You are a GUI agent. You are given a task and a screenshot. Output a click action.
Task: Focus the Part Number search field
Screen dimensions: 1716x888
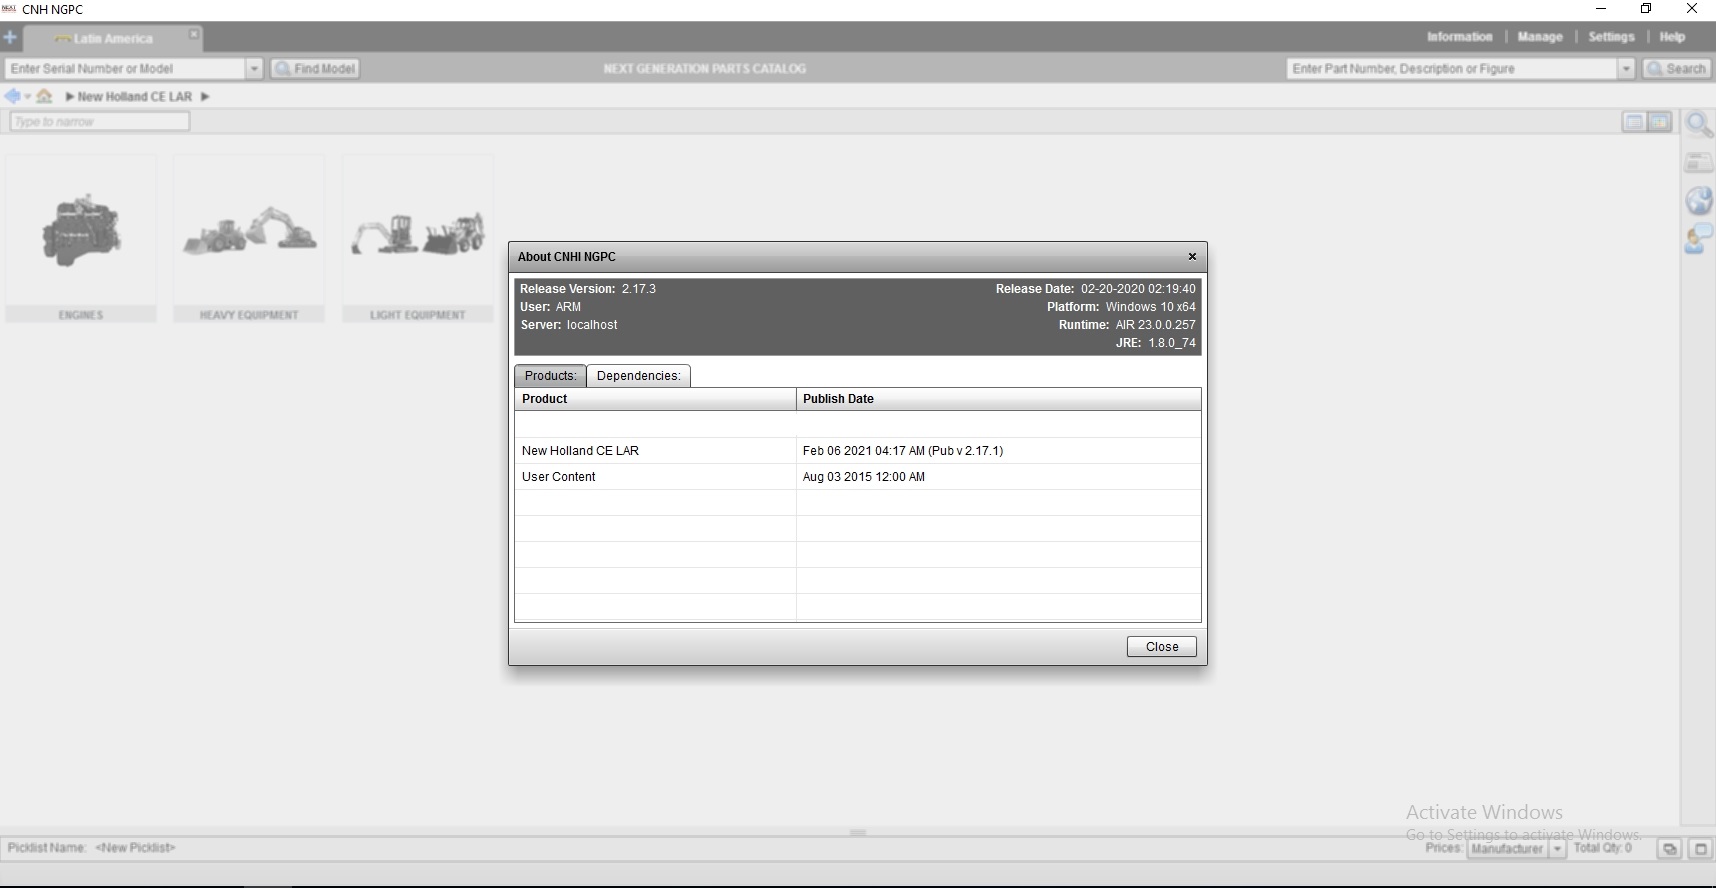(1452, 69)
